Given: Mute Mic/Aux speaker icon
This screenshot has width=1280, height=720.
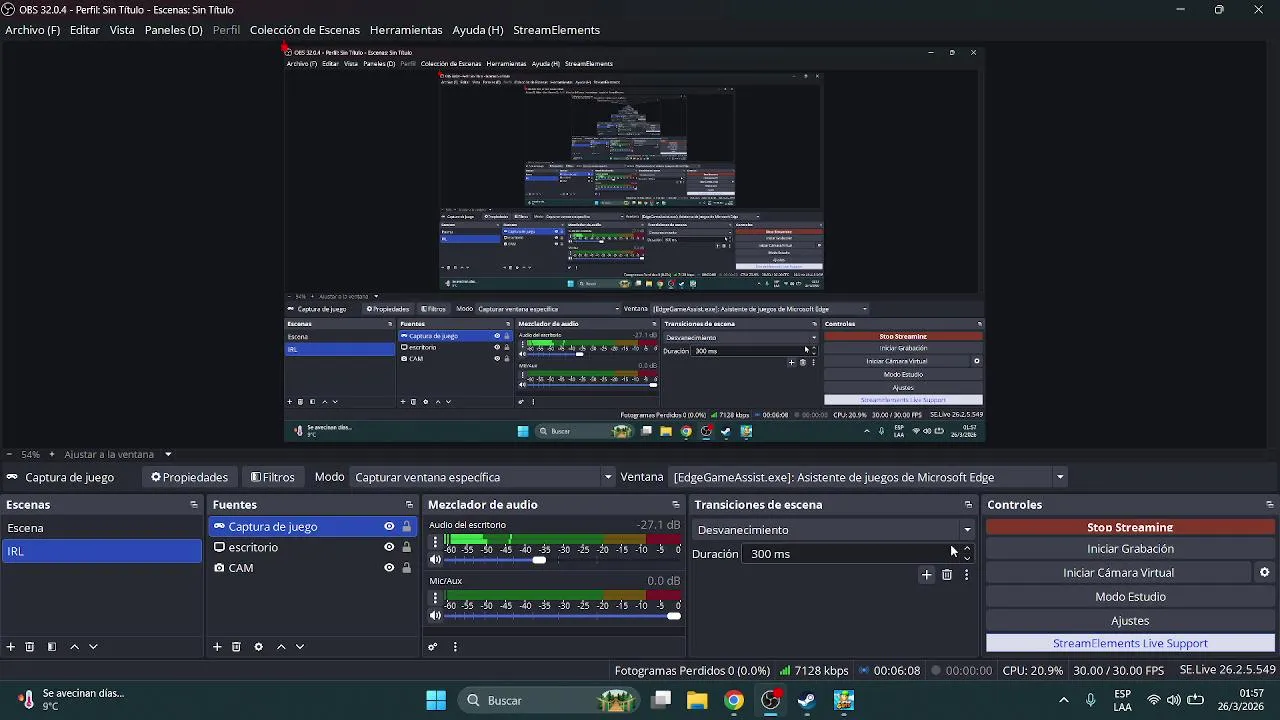Looking at the screenshot, I should pyautogui.click(x=435, y=616).
